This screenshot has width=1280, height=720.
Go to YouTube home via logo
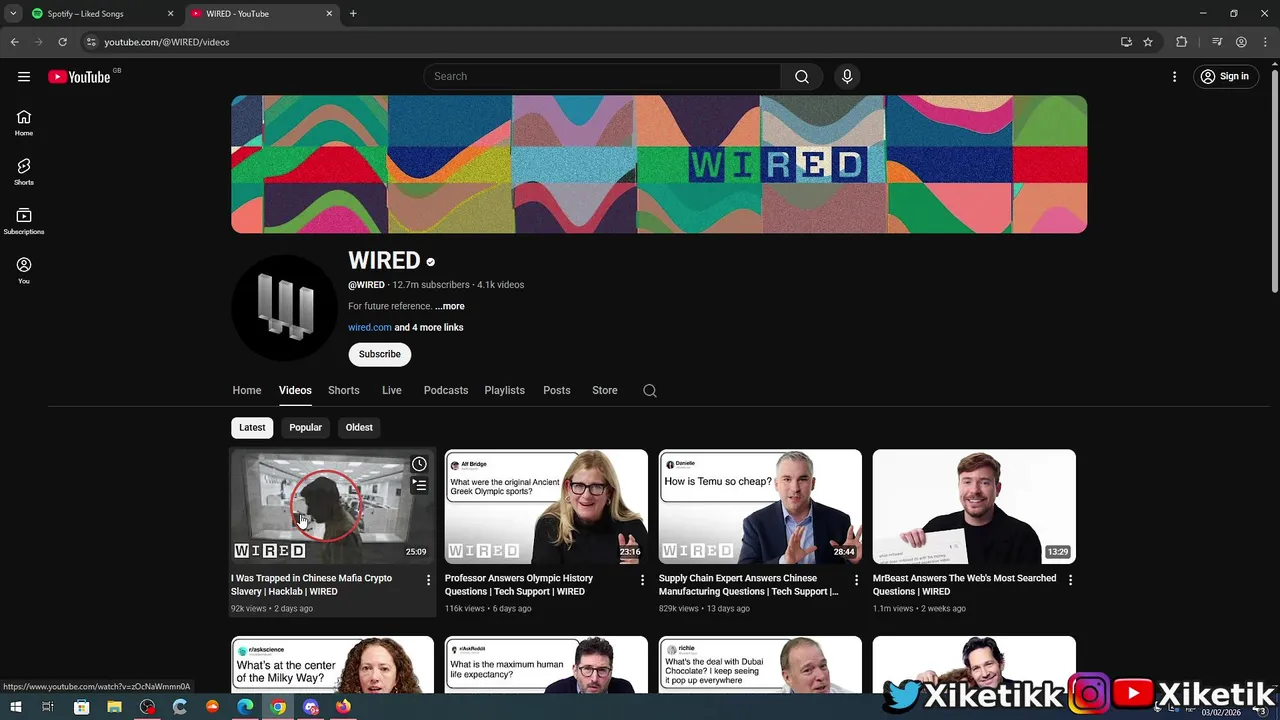coord(79,77)
